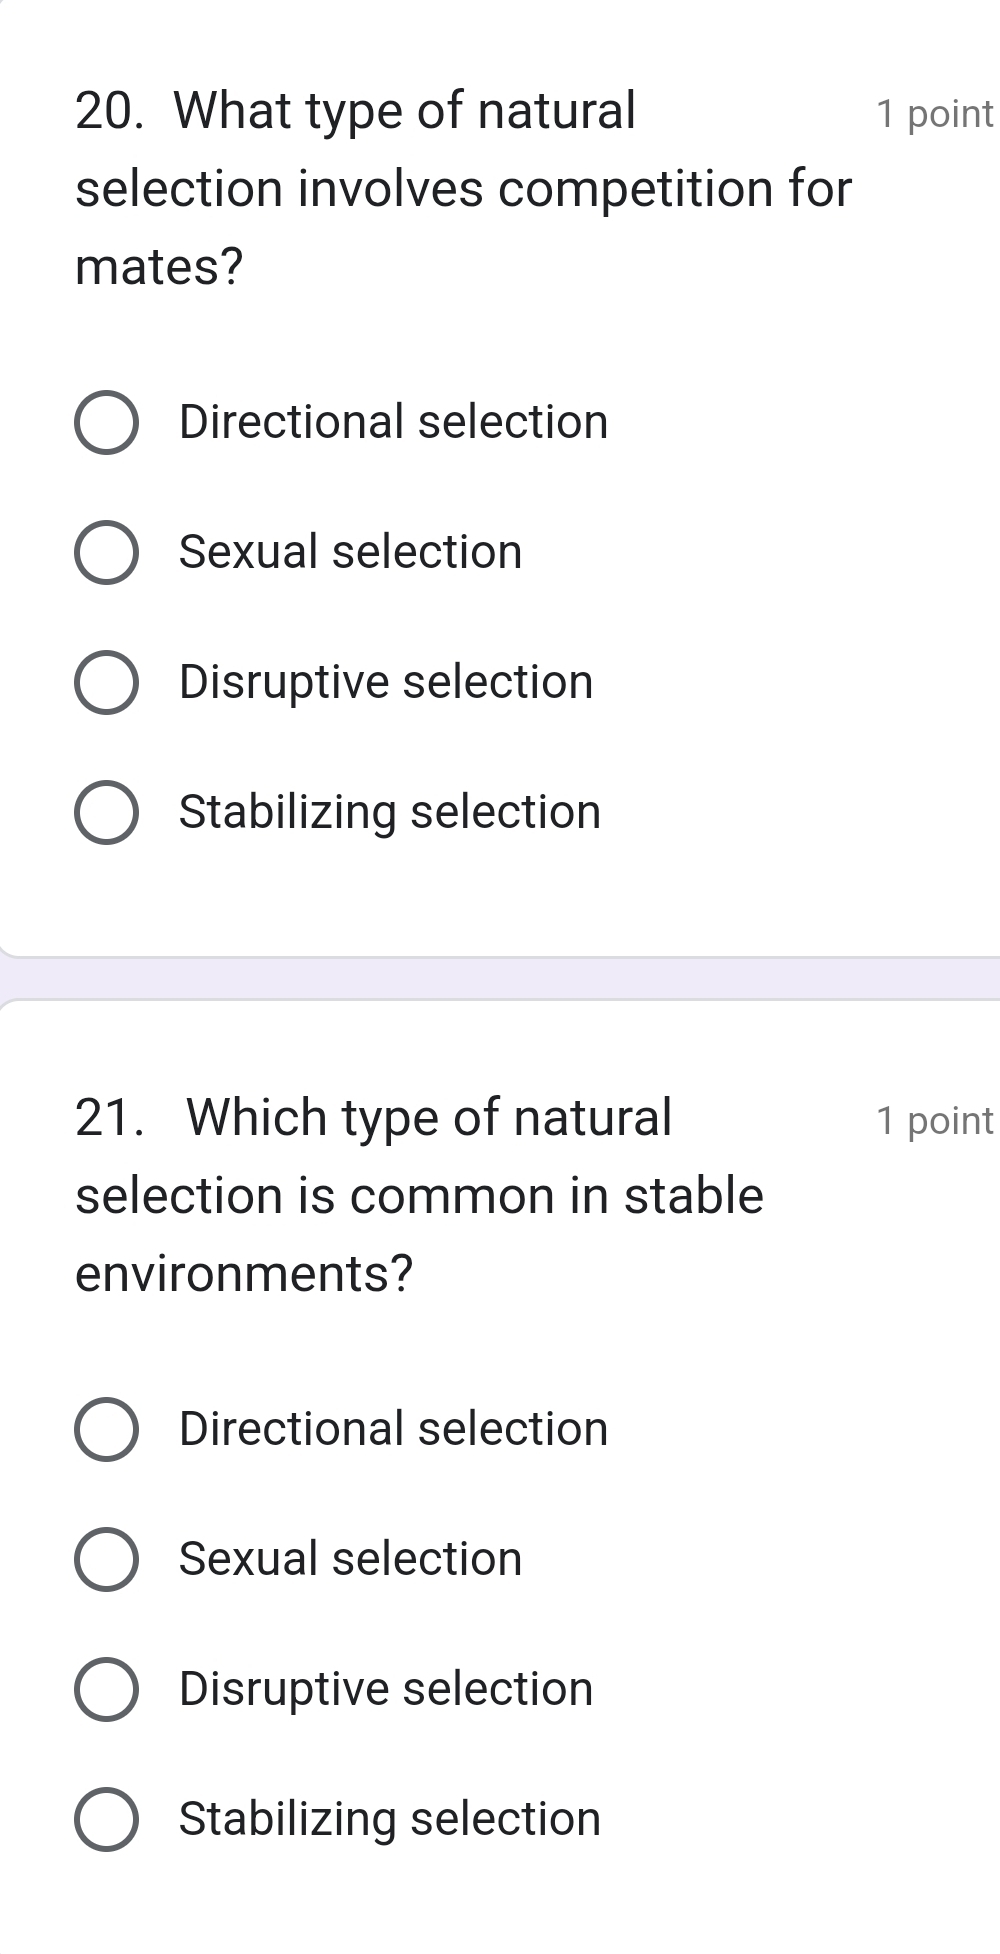The image size is (1000, 1954).
Task: Tap 'Stabilizing selection' label text in question 20
Action: 390,812
